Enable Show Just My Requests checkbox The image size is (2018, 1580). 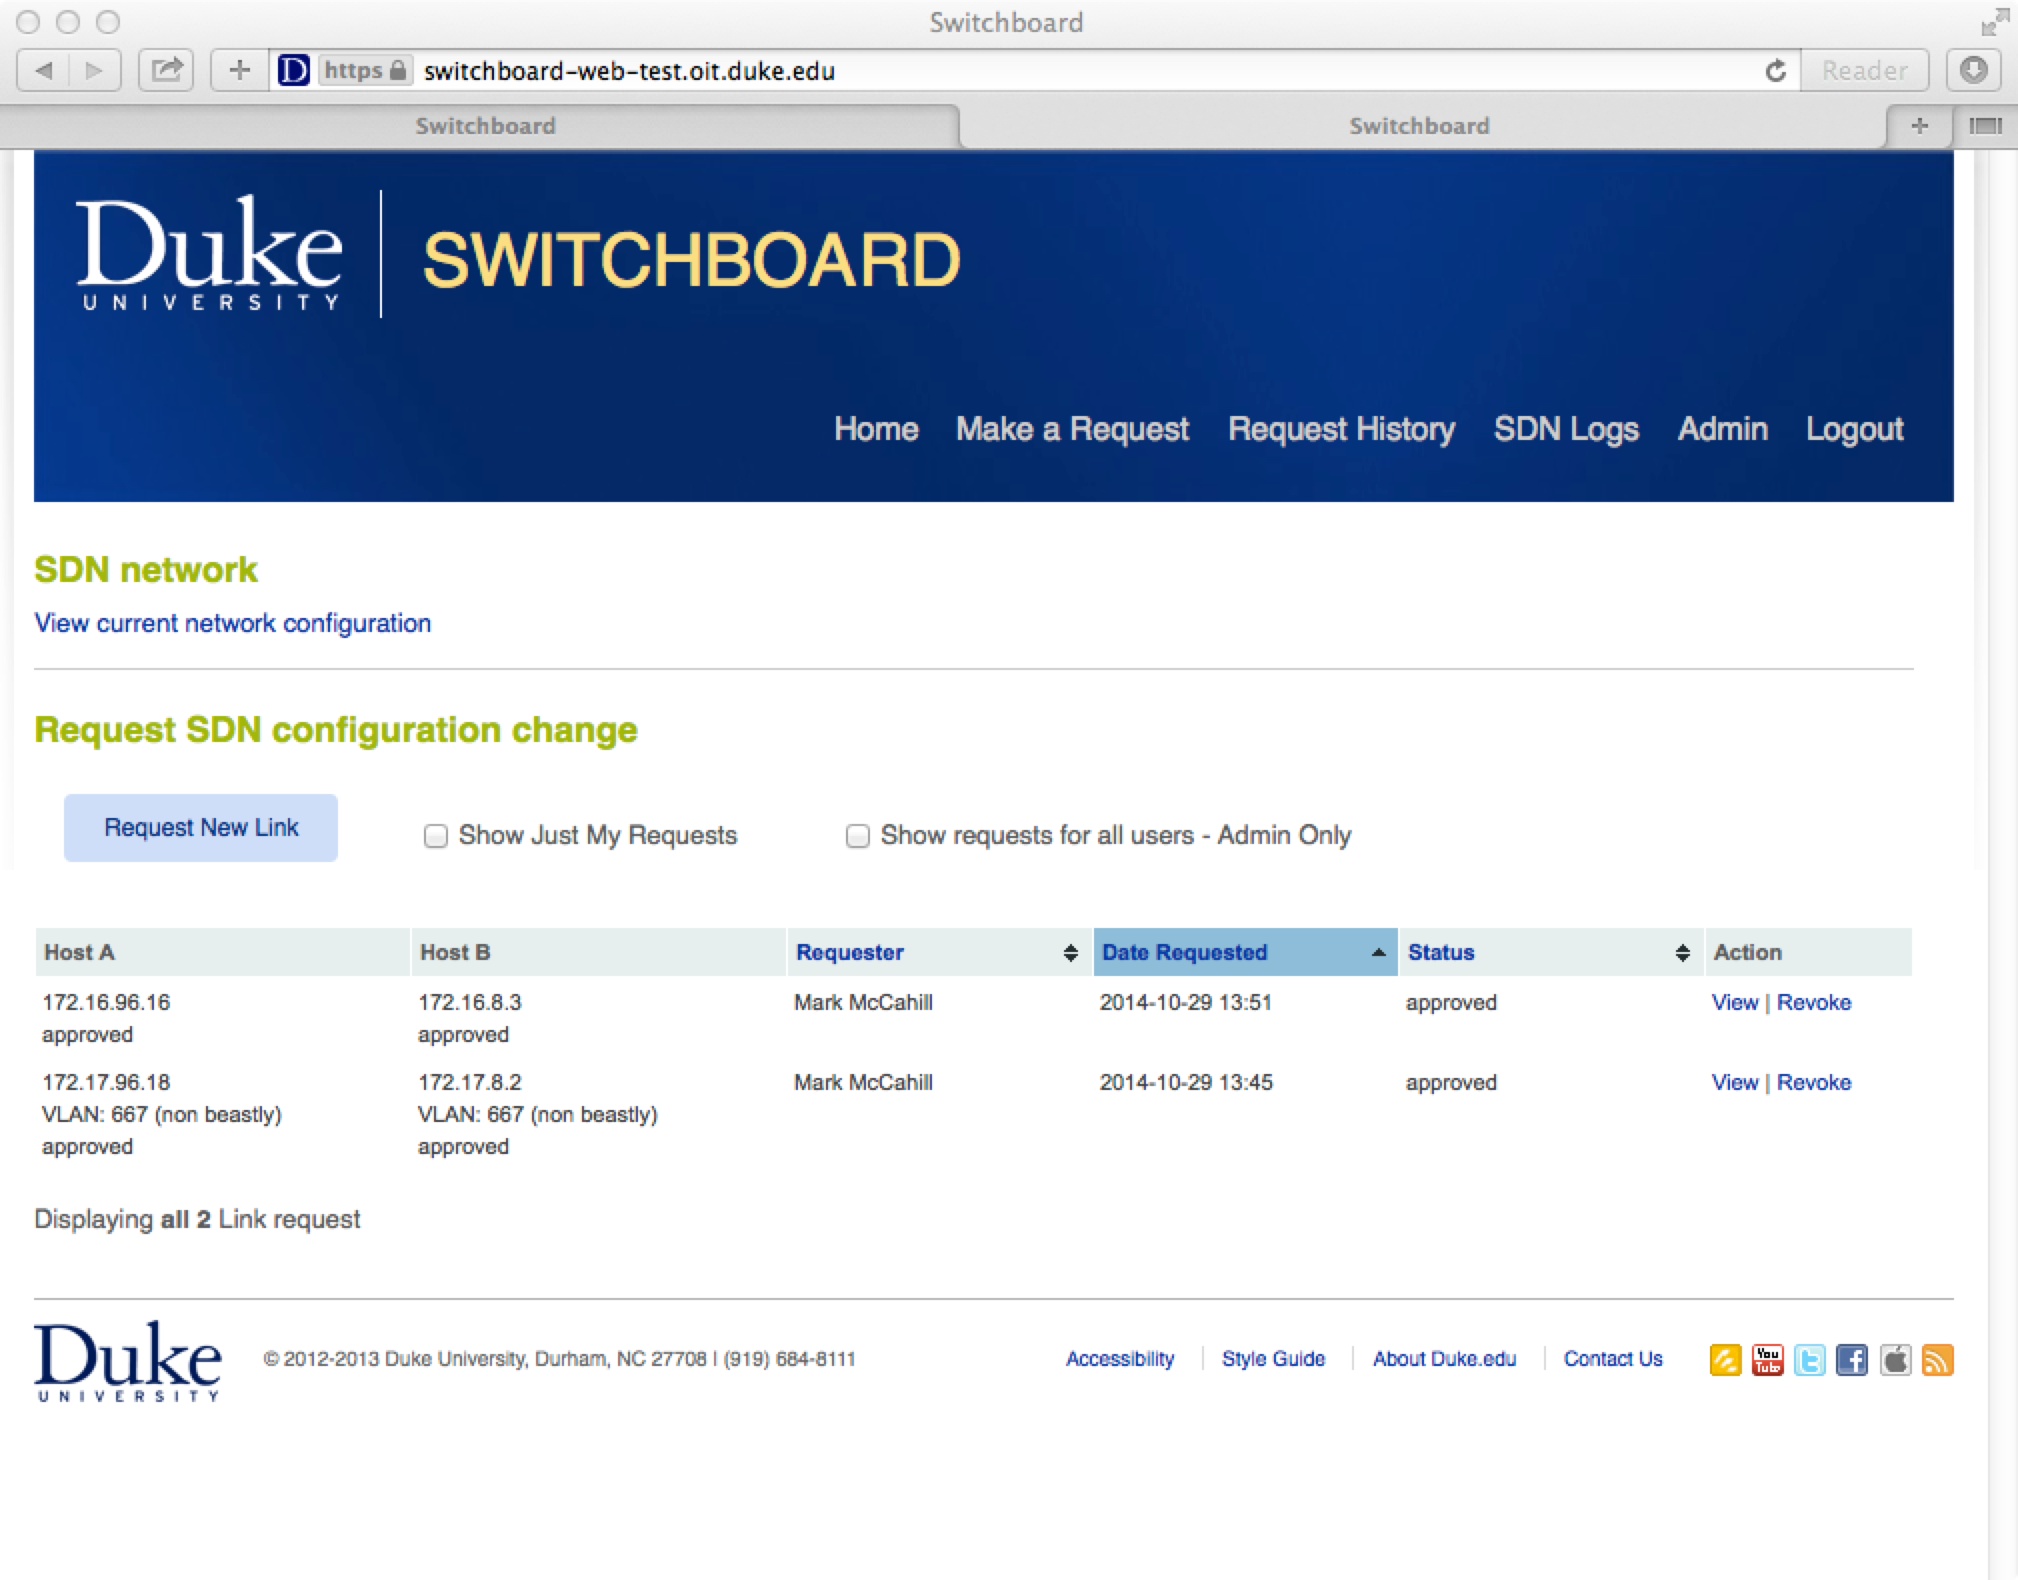pyautogui.click(x=435, y=836)
